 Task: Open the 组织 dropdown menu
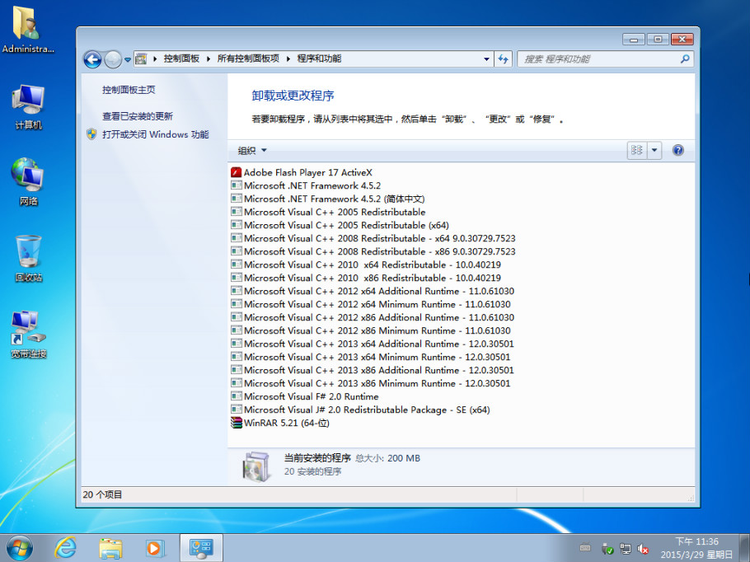(252, 151)
